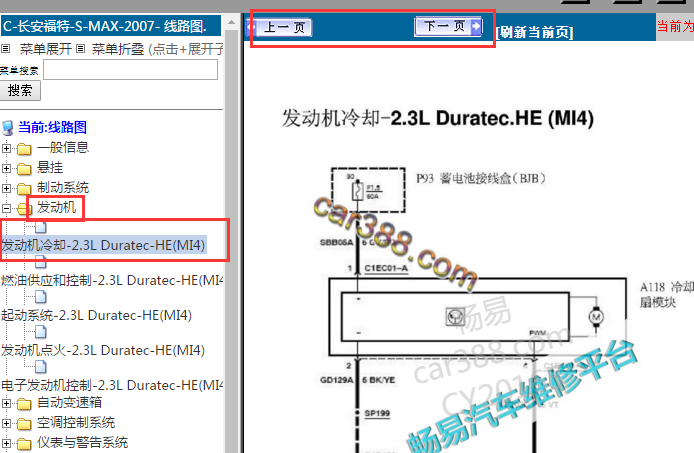Open the 空调控制系统 tree item
The height and width of the screenshot is (453, 694).
pos(76,422)
